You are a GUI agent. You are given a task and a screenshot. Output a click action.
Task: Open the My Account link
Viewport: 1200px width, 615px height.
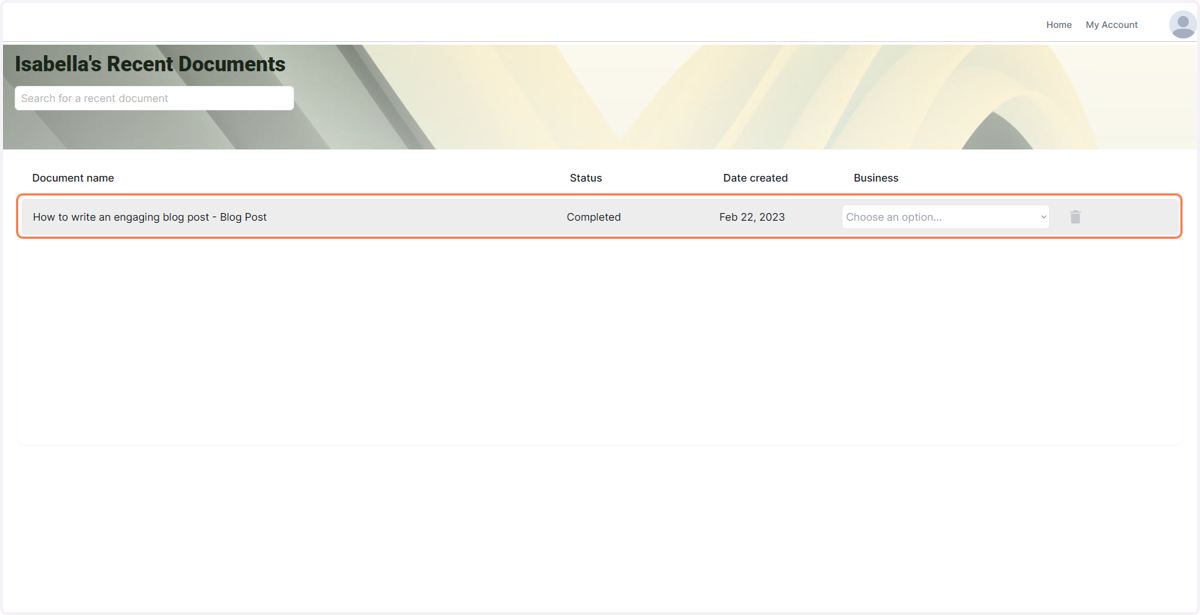[x=1112, y=25]
